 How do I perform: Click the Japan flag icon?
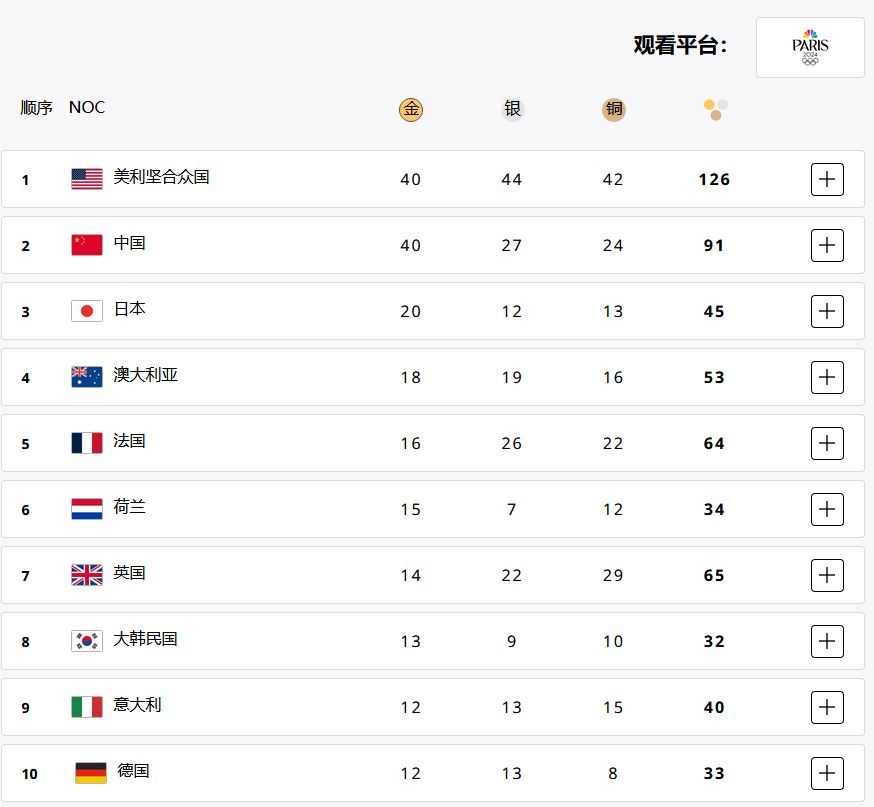point(87,311)
